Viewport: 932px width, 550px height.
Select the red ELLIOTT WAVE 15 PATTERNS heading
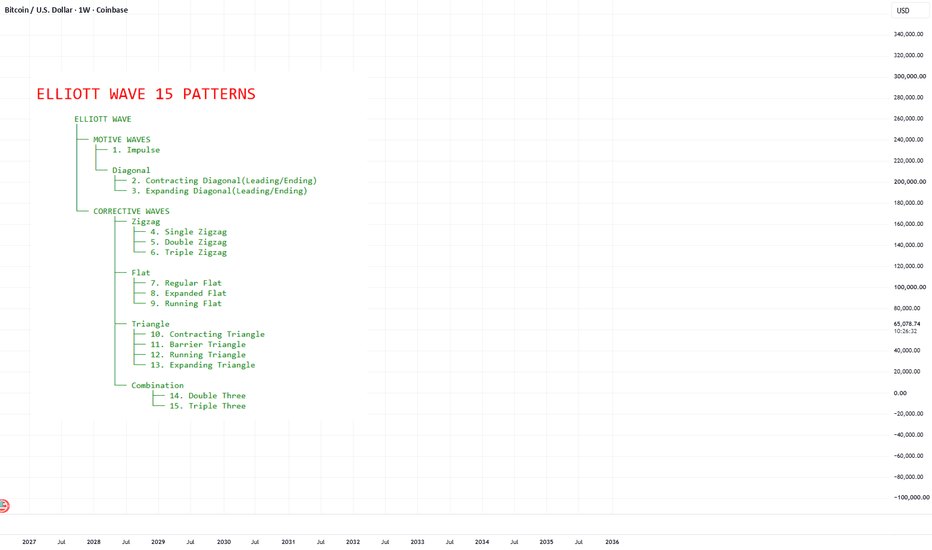tap(146, 94)
